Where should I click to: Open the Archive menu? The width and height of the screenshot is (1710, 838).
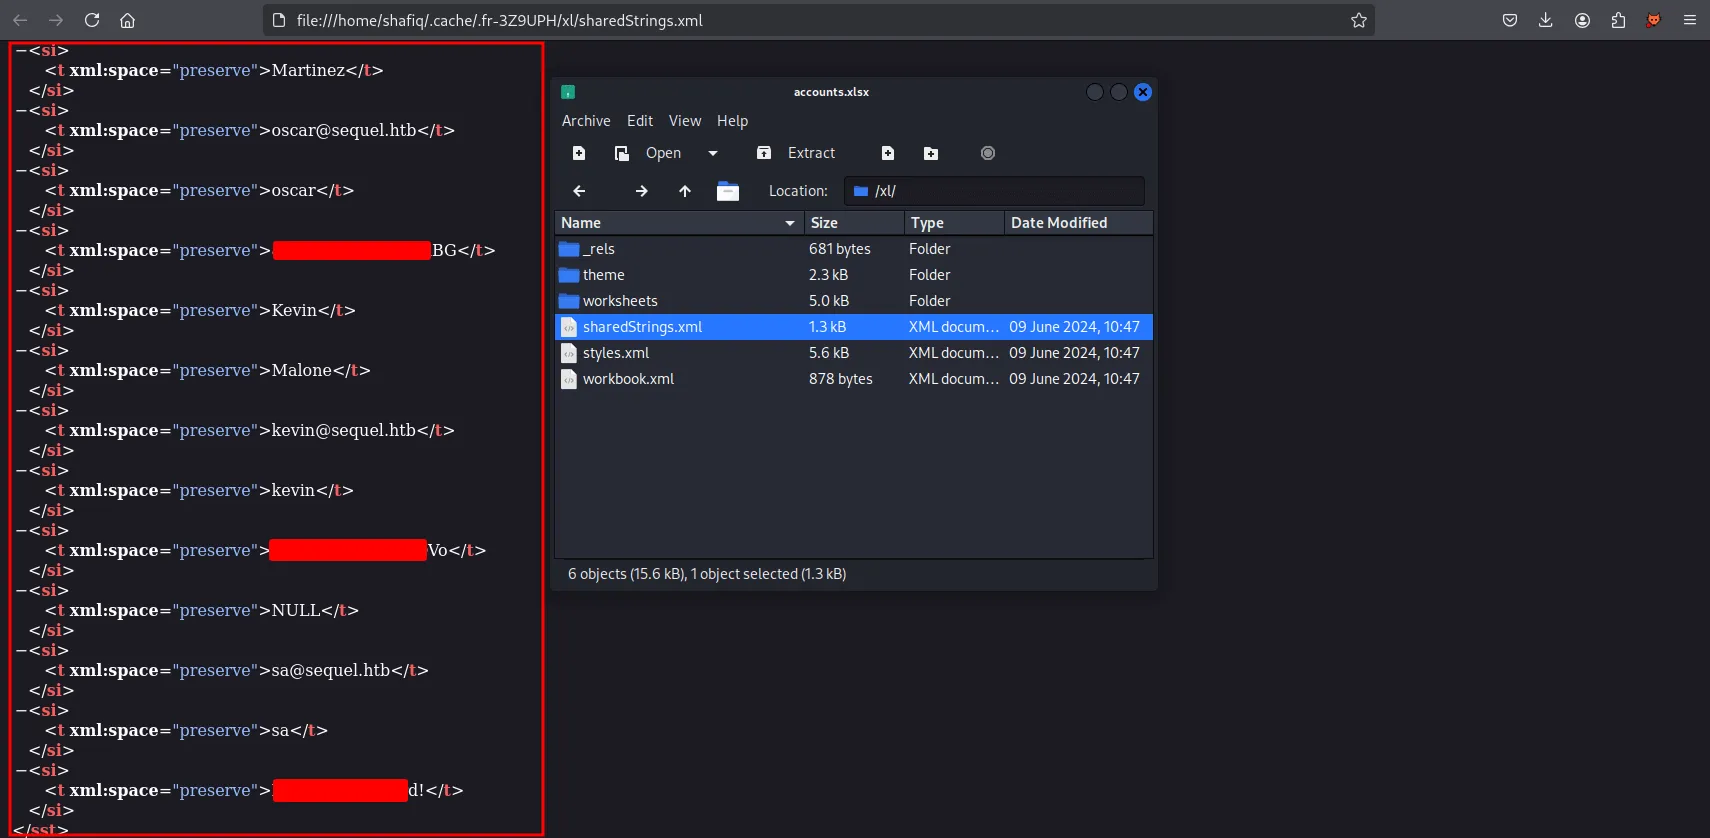[586, 121]
